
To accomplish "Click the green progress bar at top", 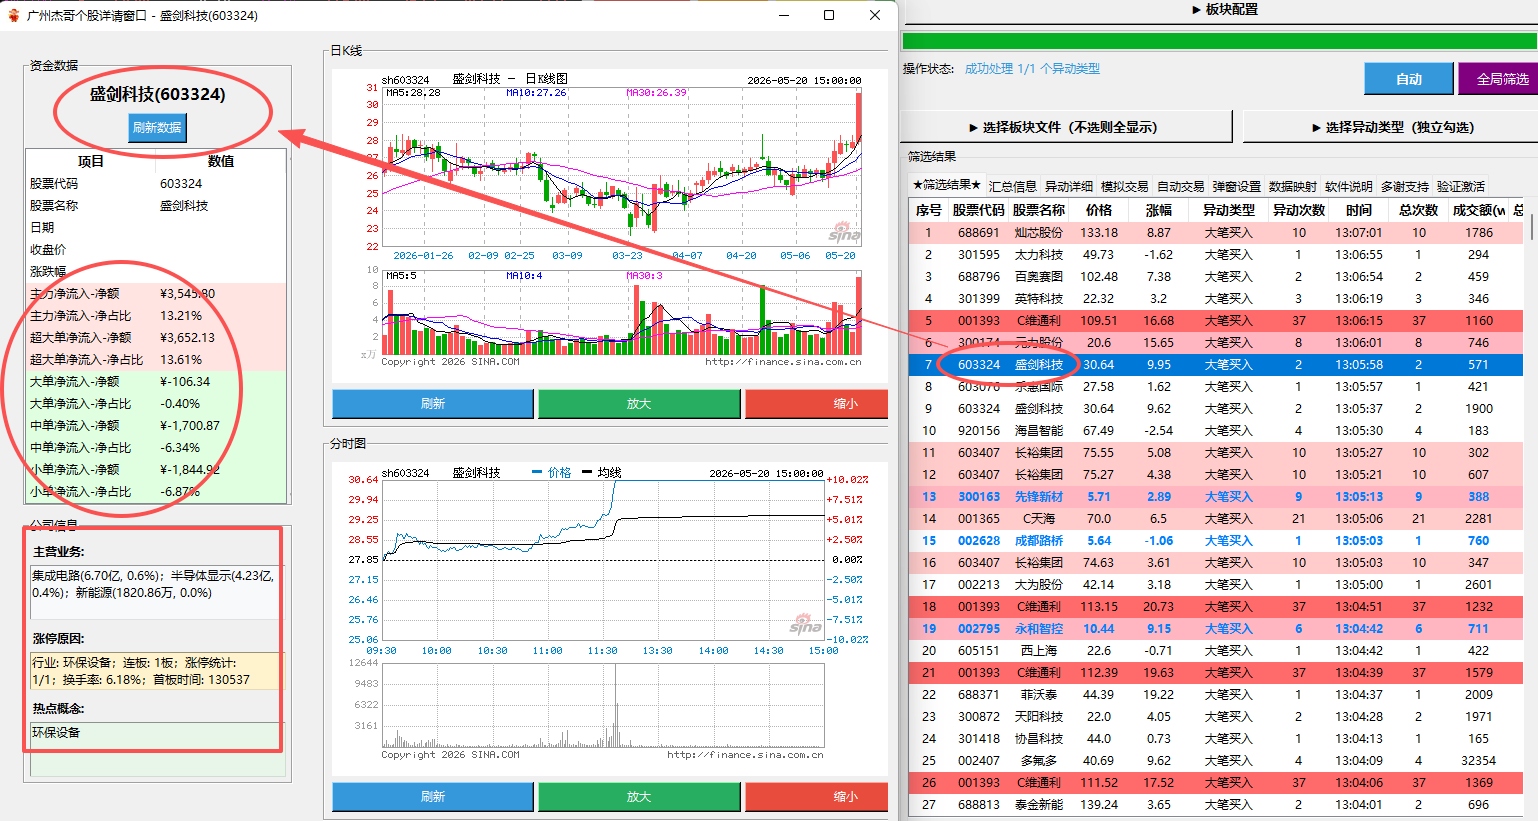I will (x=1220, y=41).
